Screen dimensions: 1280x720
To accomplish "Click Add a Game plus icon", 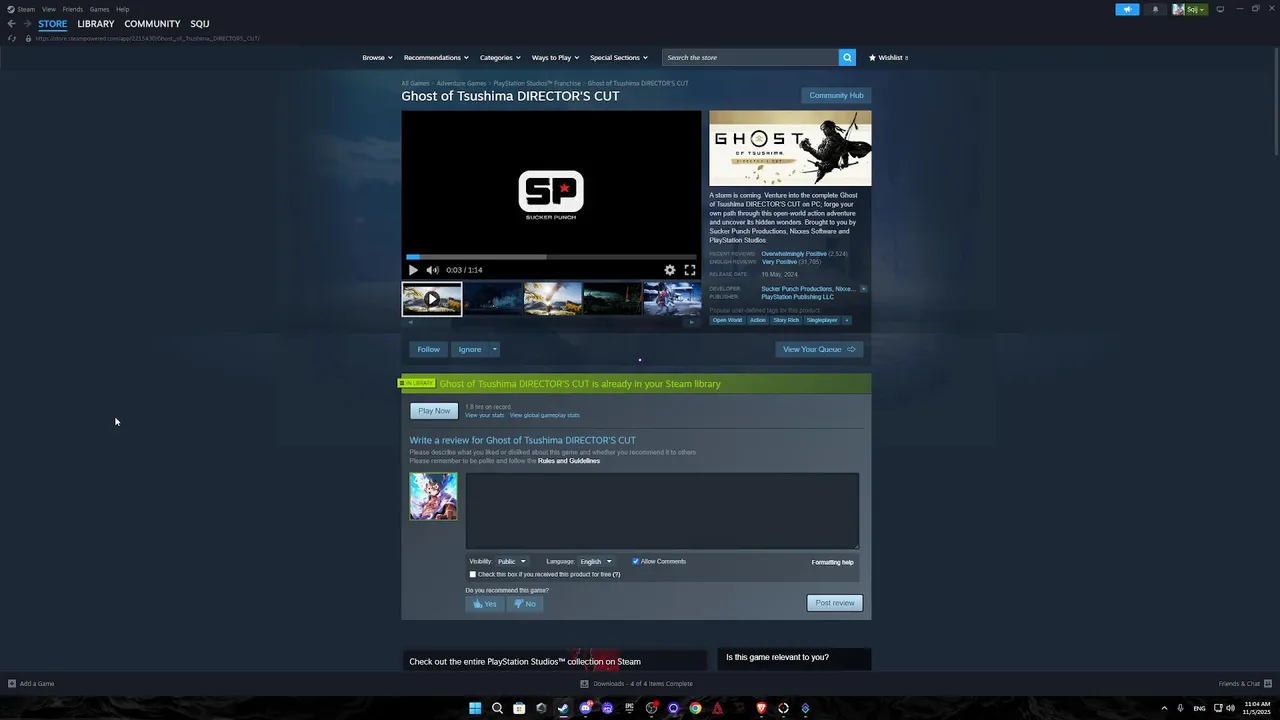I will [x=12, y=684].
